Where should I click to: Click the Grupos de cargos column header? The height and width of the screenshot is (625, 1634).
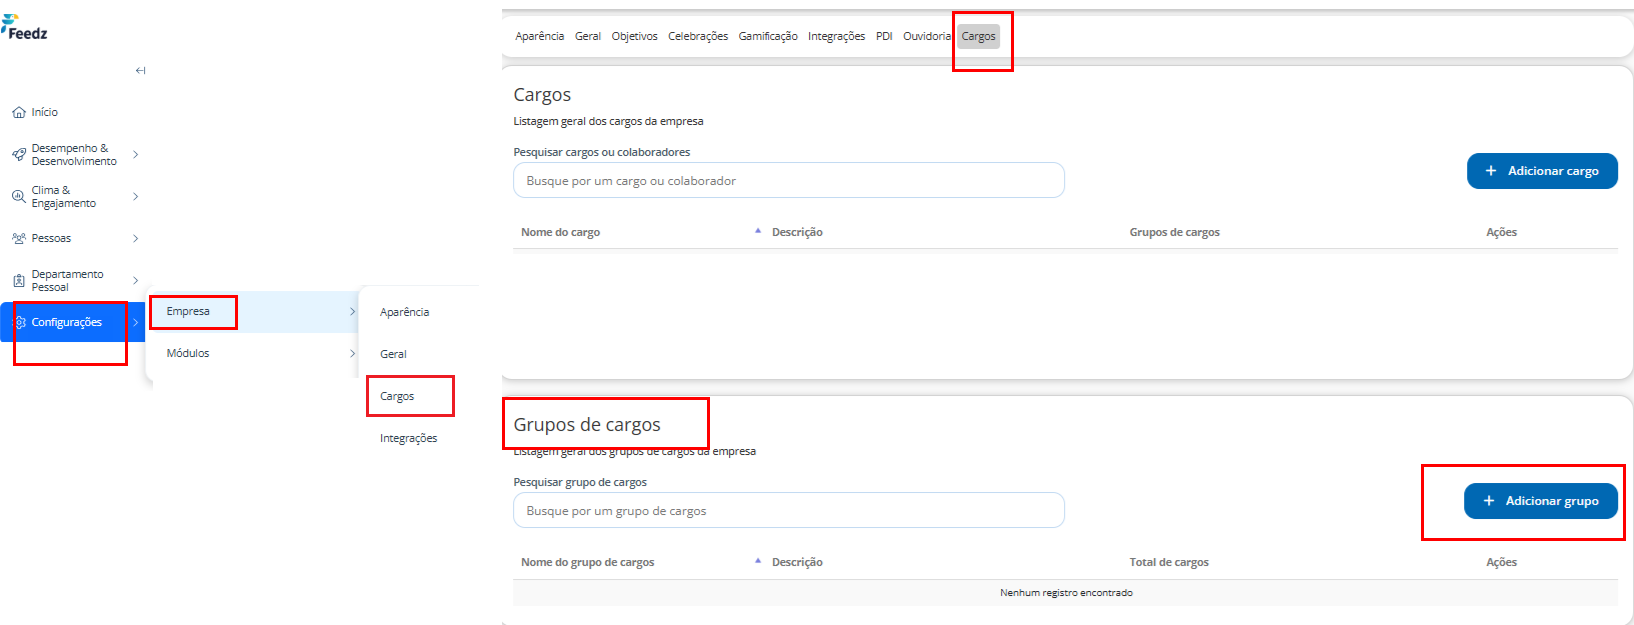tap(1174, 232)
